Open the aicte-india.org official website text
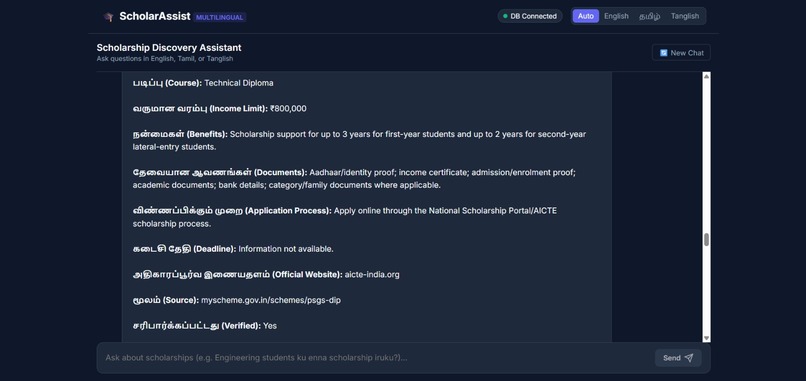806x381 pixels. pos(372,275)
